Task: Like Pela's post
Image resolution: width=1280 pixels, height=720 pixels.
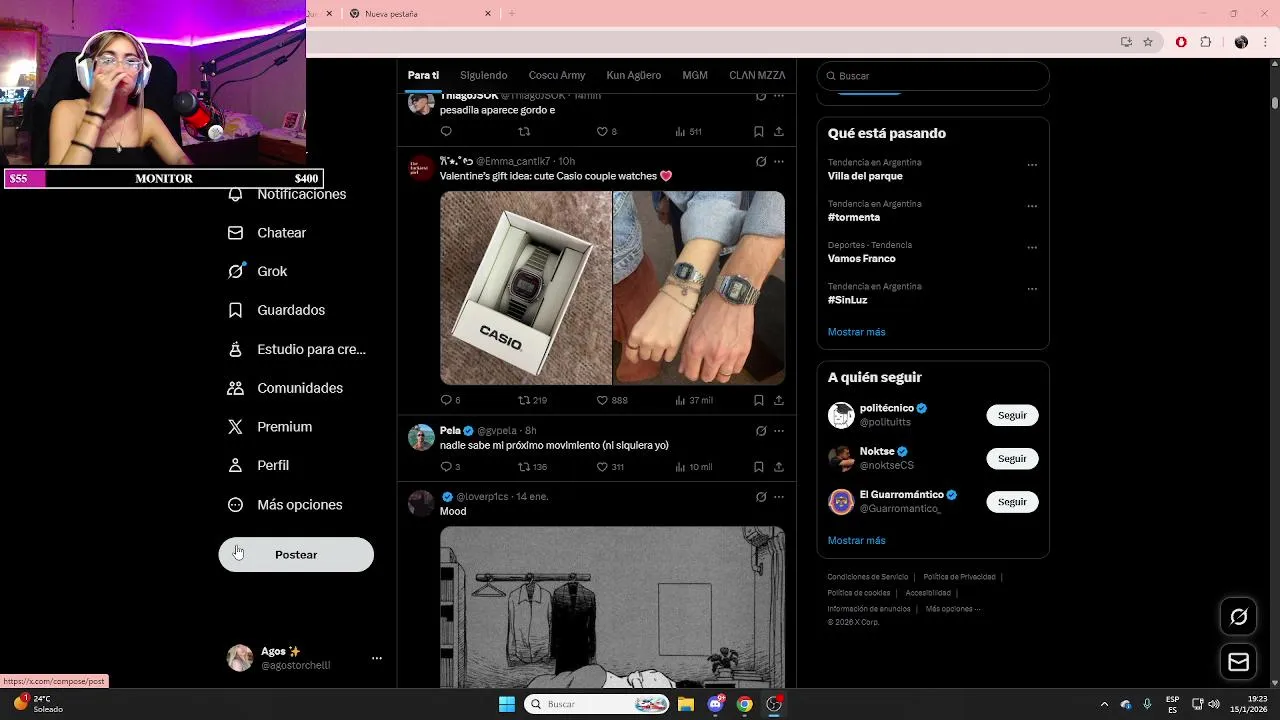Action: [x=602, y=467]
